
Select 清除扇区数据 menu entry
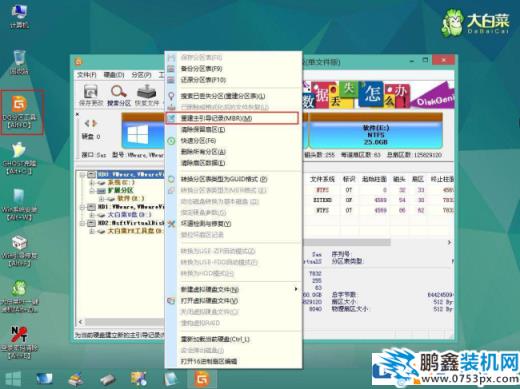[x=233, y=163]
